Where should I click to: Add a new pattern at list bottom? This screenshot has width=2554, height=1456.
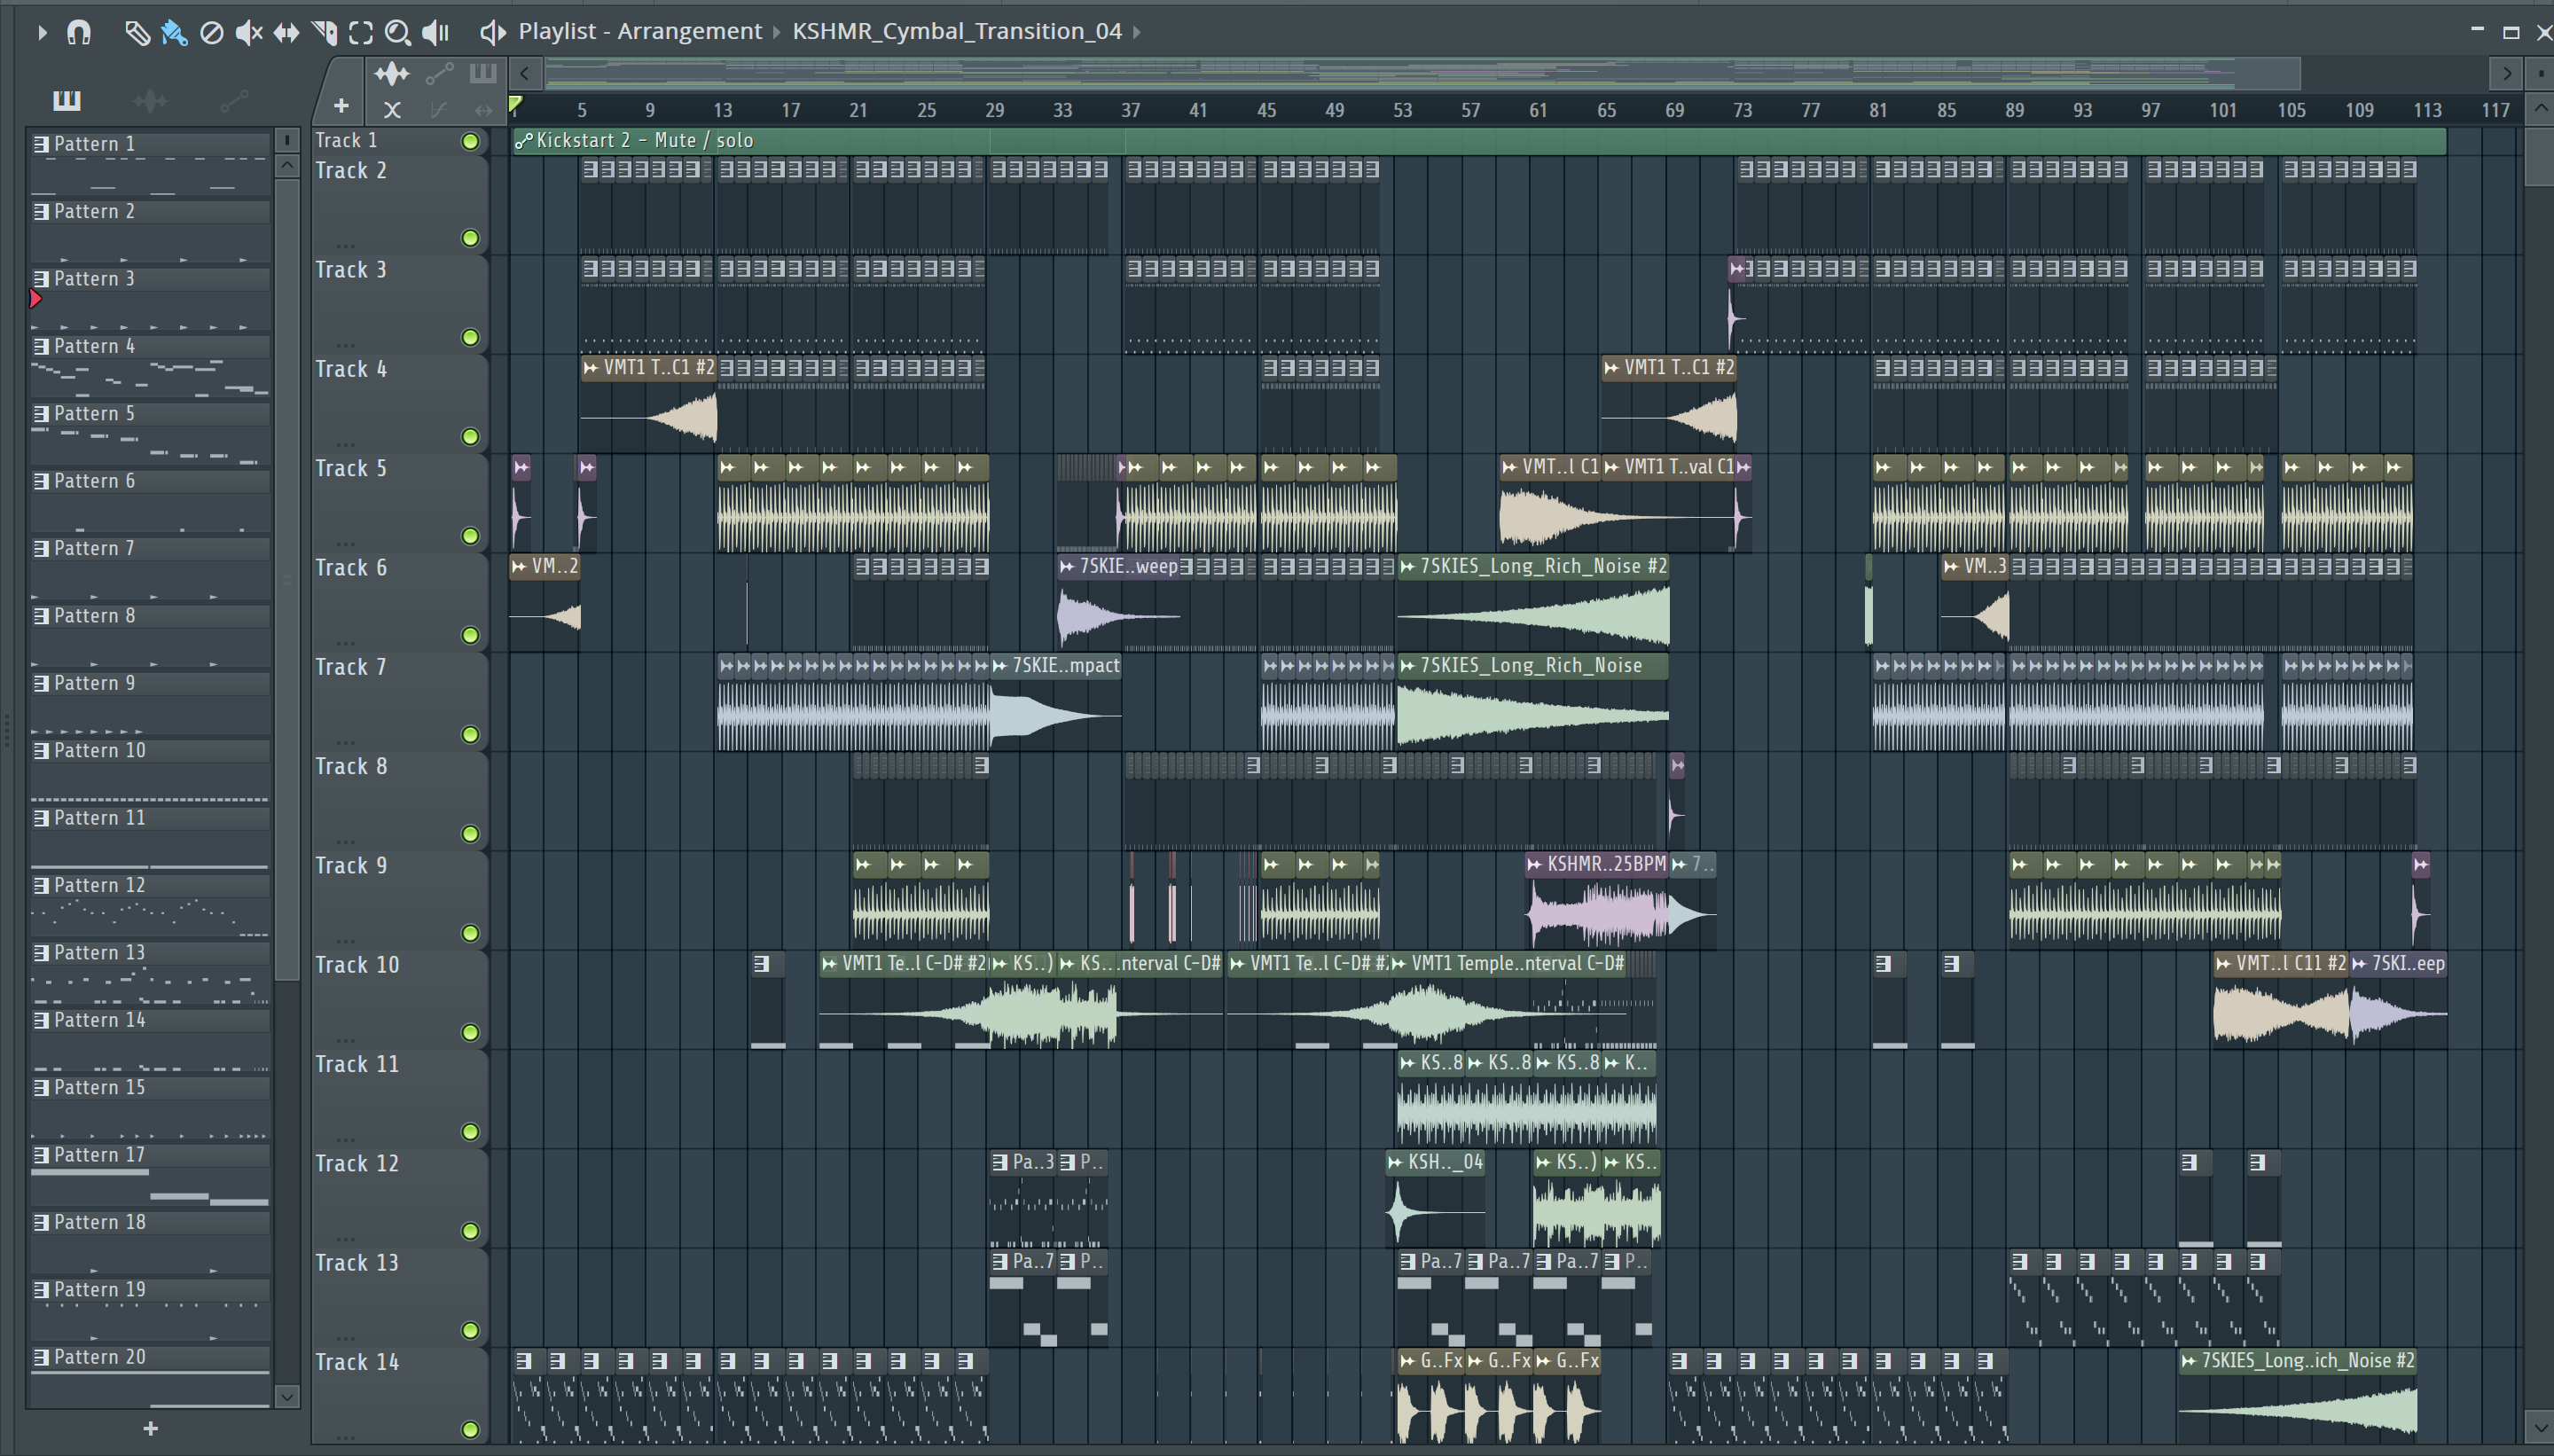click(150, 1428)
